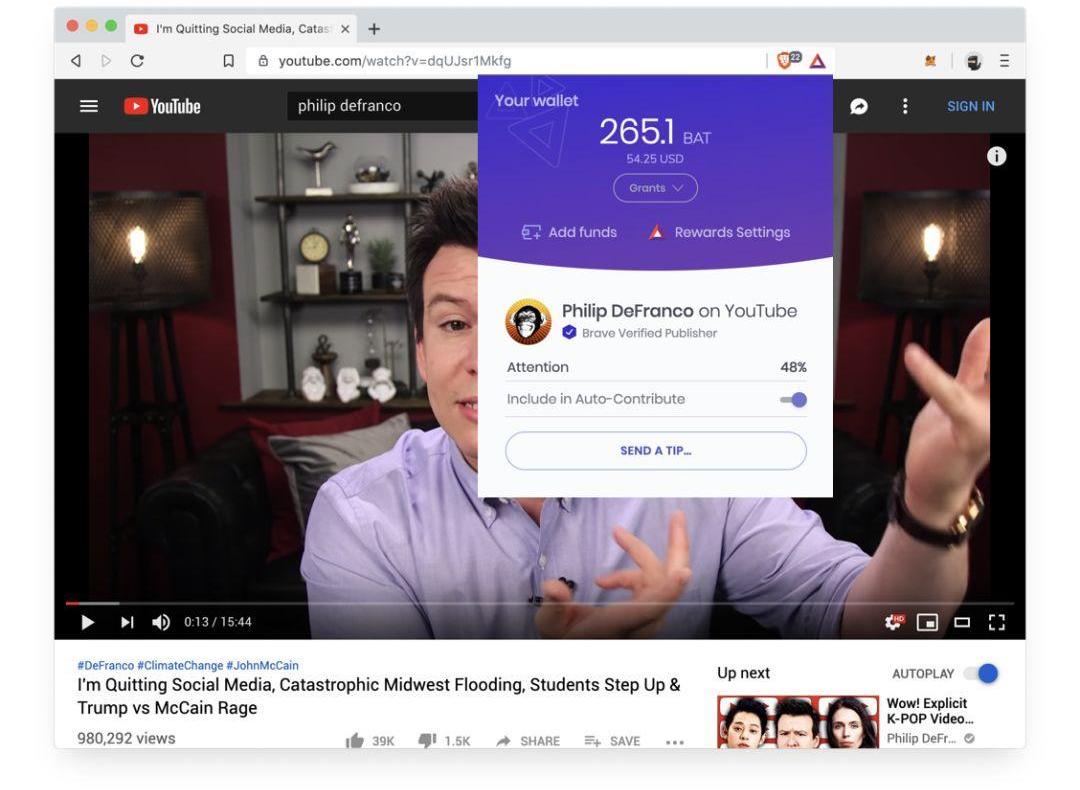Toggle Include in Auto-Contribute switch
Viewport: 1080px width, 790px height.
click(x=794, y=400)
